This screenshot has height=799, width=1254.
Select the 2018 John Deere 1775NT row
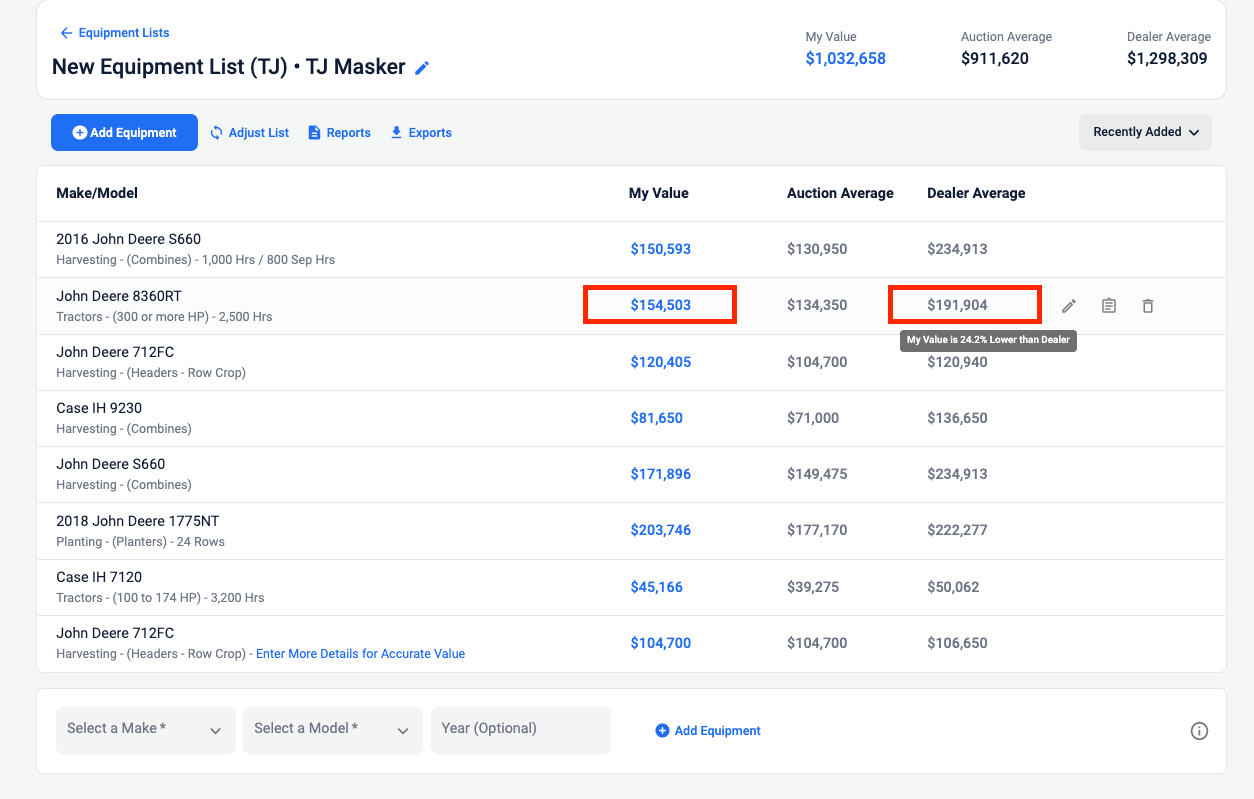(631, 530)
